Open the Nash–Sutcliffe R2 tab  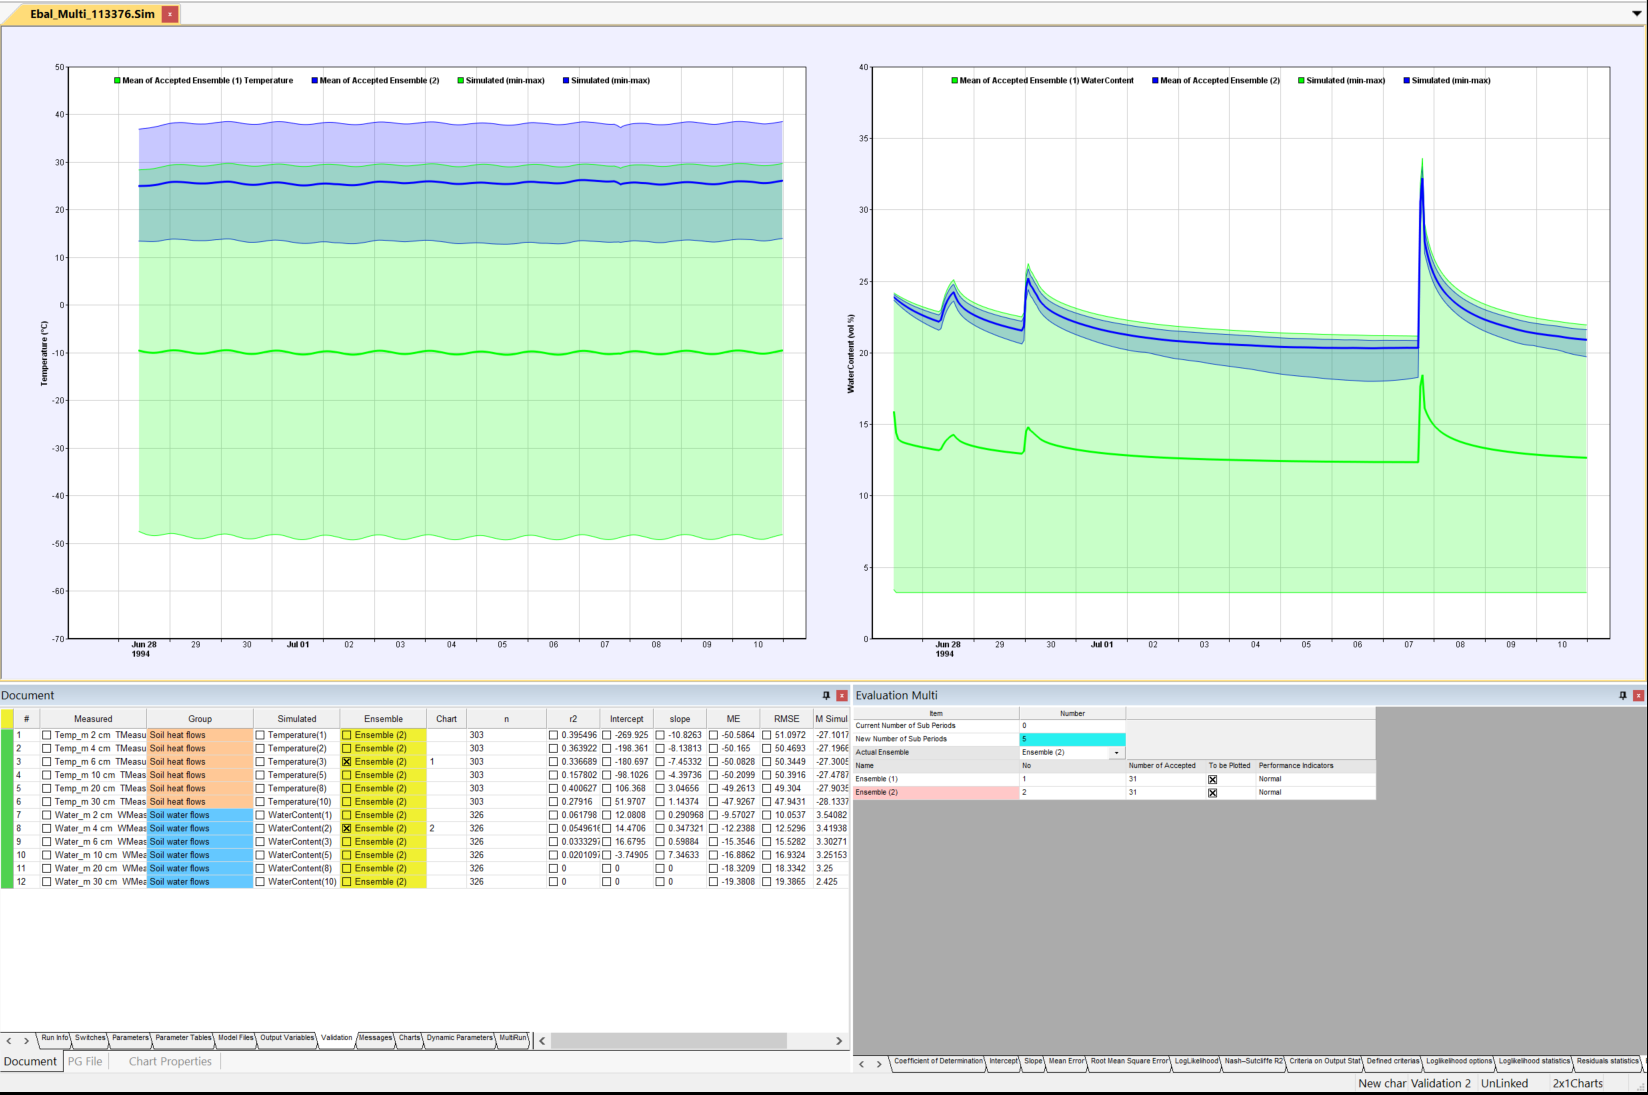click(x=1253, y=1061)
